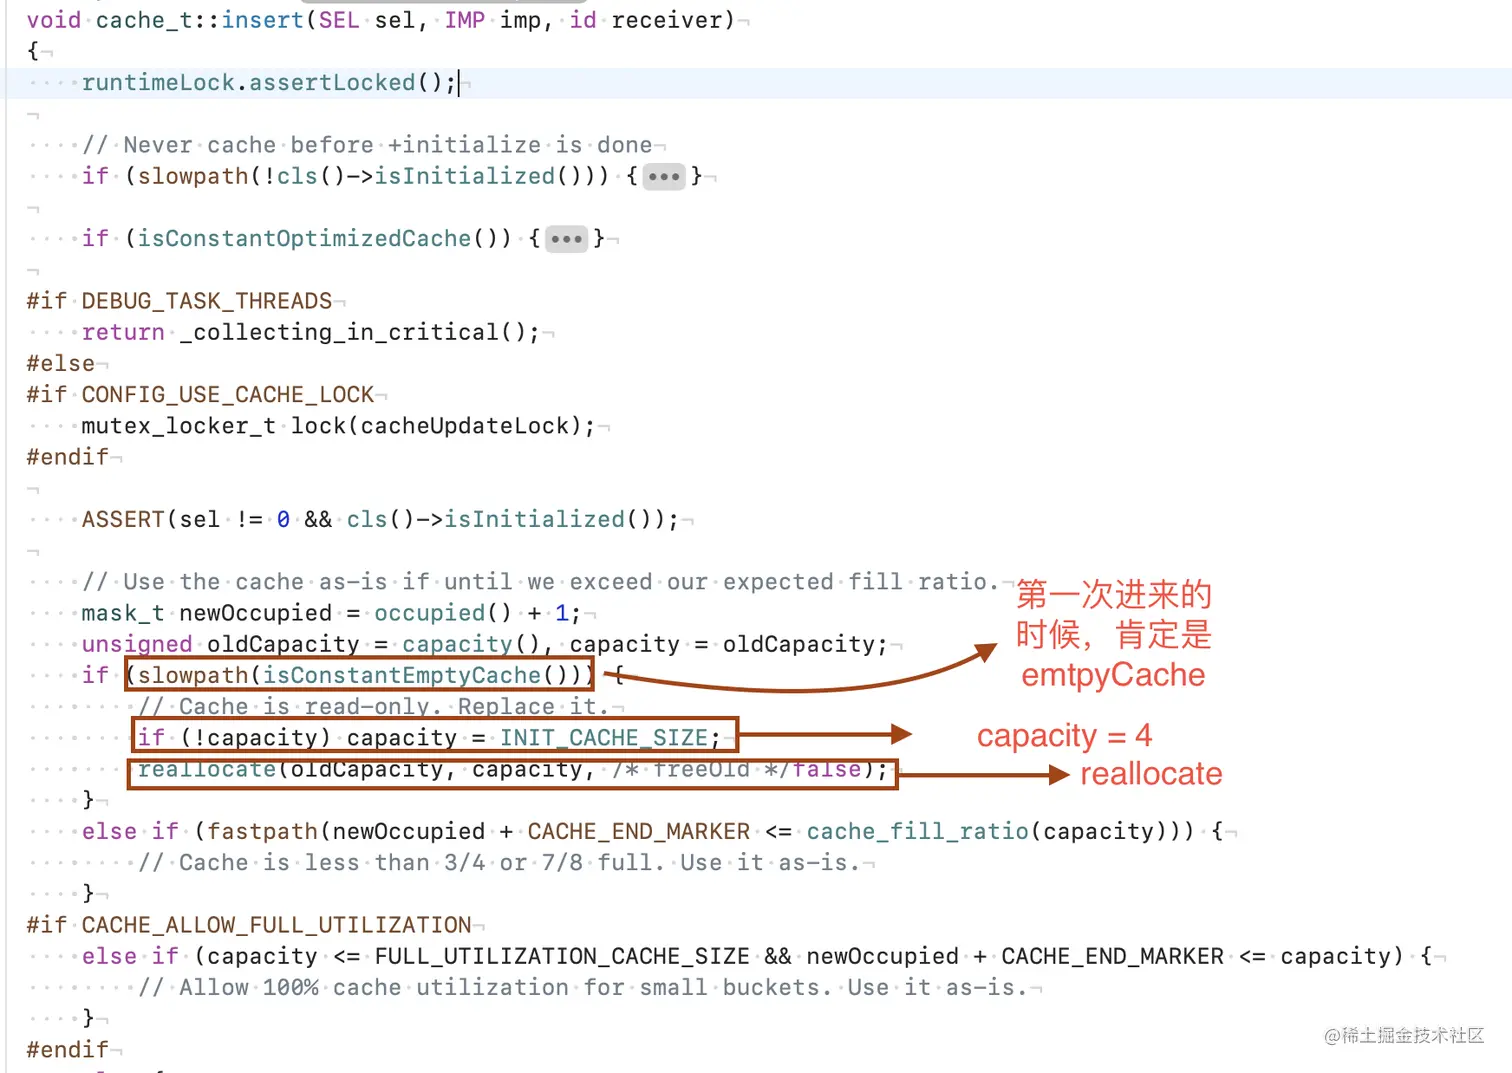Click the FULL_UTILIZATION_CACHE_SIZE constant
This screenshot has width=1512, height=1073.
click(562, 956)
